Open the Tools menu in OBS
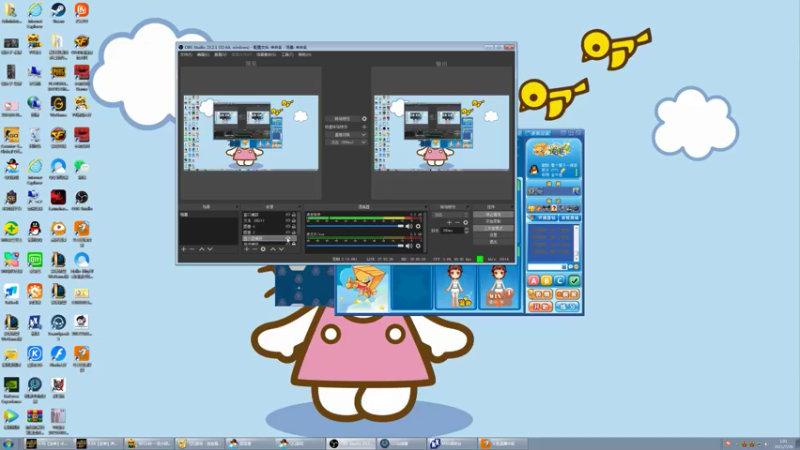 pyautogui.click(x=287, y=55)
